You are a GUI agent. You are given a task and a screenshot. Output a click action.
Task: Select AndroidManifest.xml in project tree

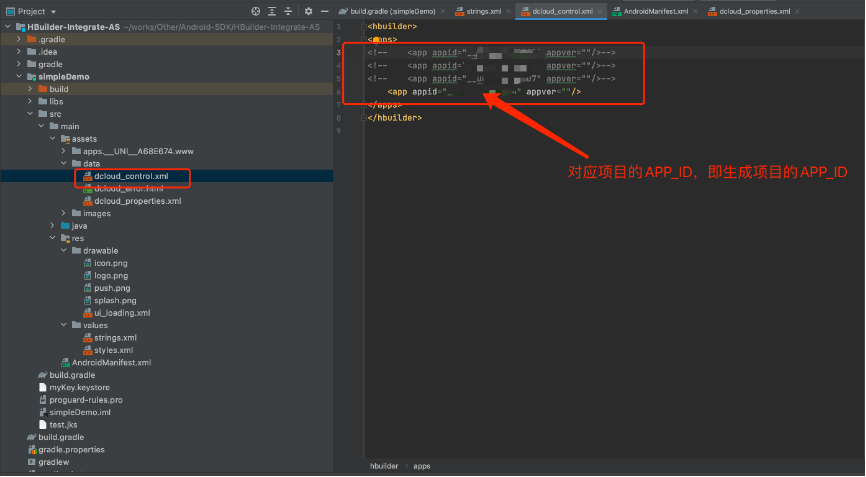click(111, 362)
